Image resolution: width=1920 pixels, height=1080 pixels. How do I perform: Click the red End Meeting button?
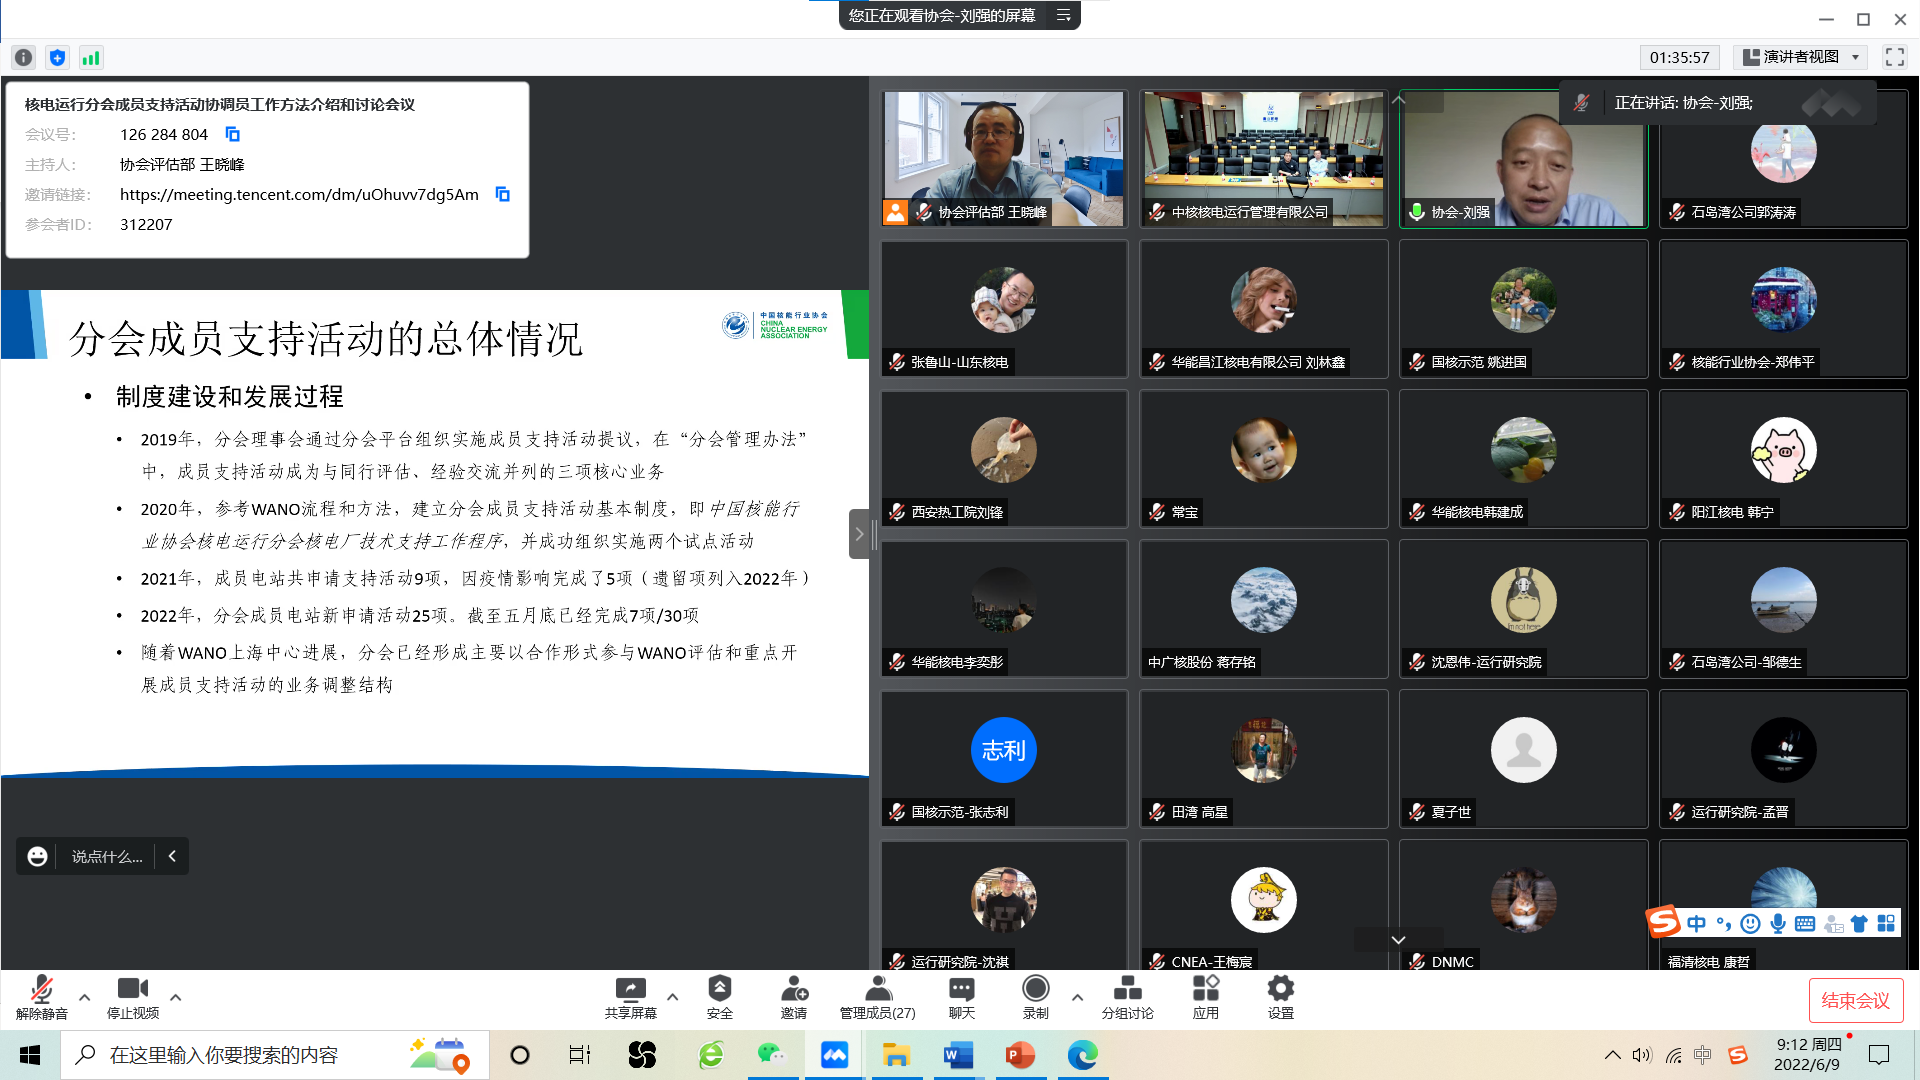pos(1855,1000)
